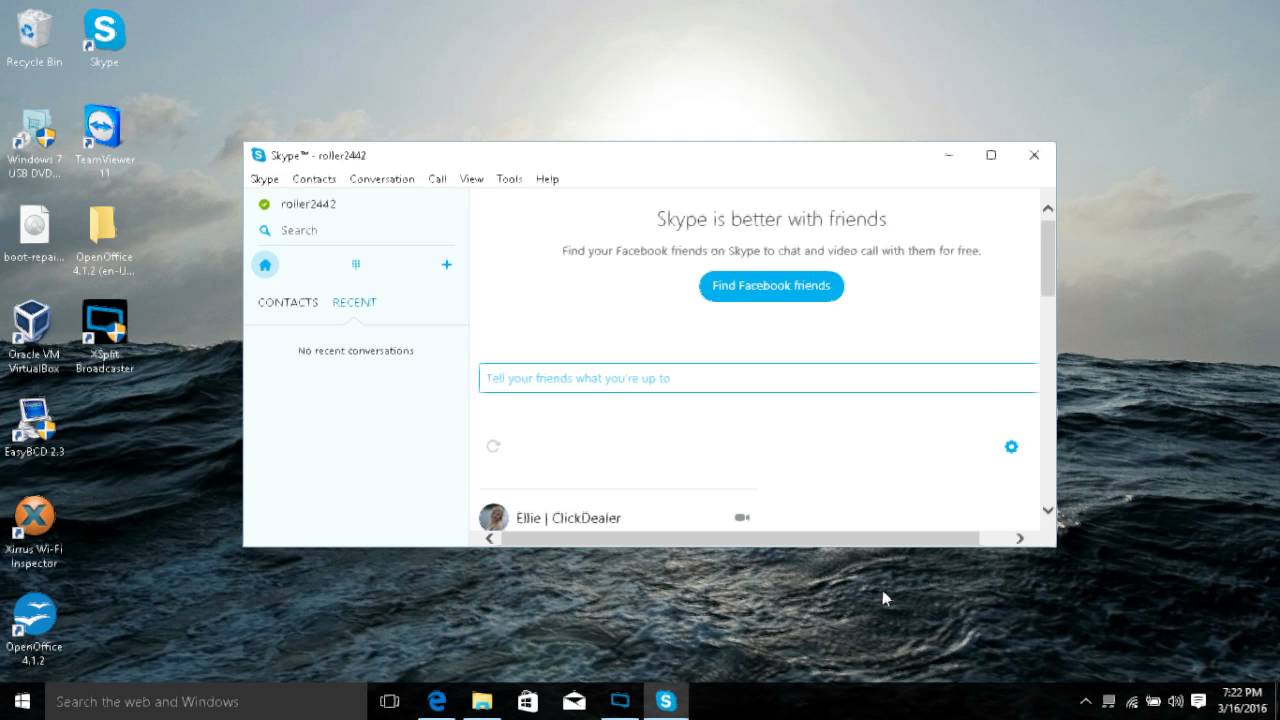Select Windows 7 USB DVD desktop icon
The height and width of the screenshot is (720, 1280).
[x=34, y=142]
